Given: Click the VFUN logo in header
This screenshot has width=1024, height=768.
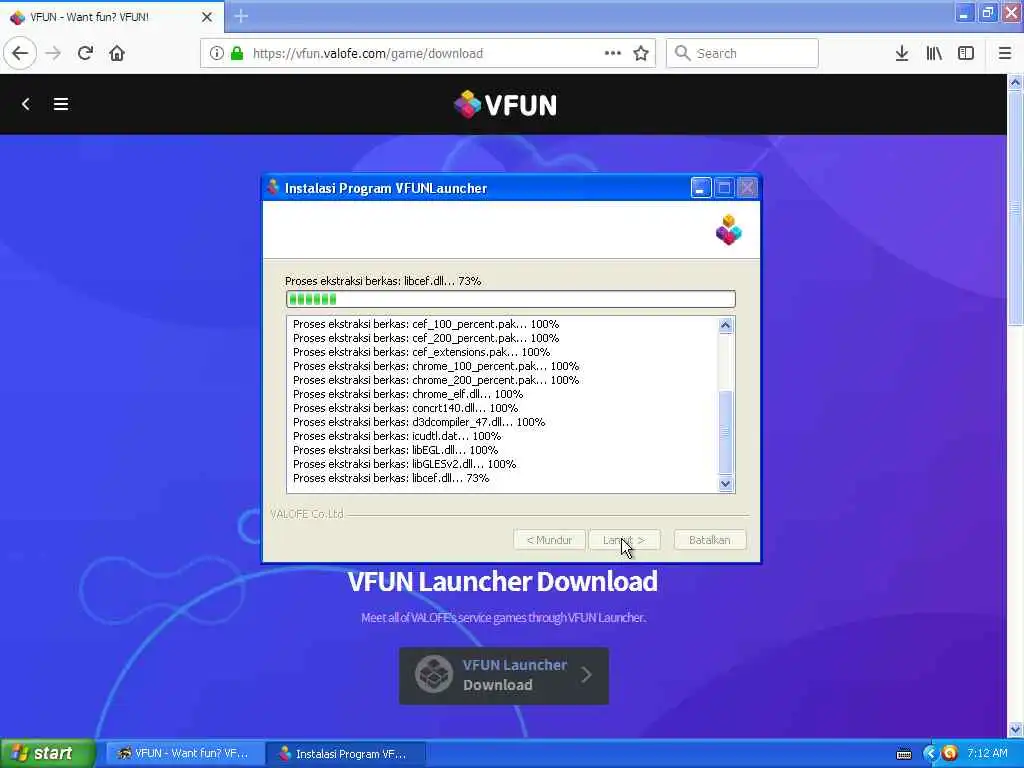Looking at the screenshot, I should 505,104.
